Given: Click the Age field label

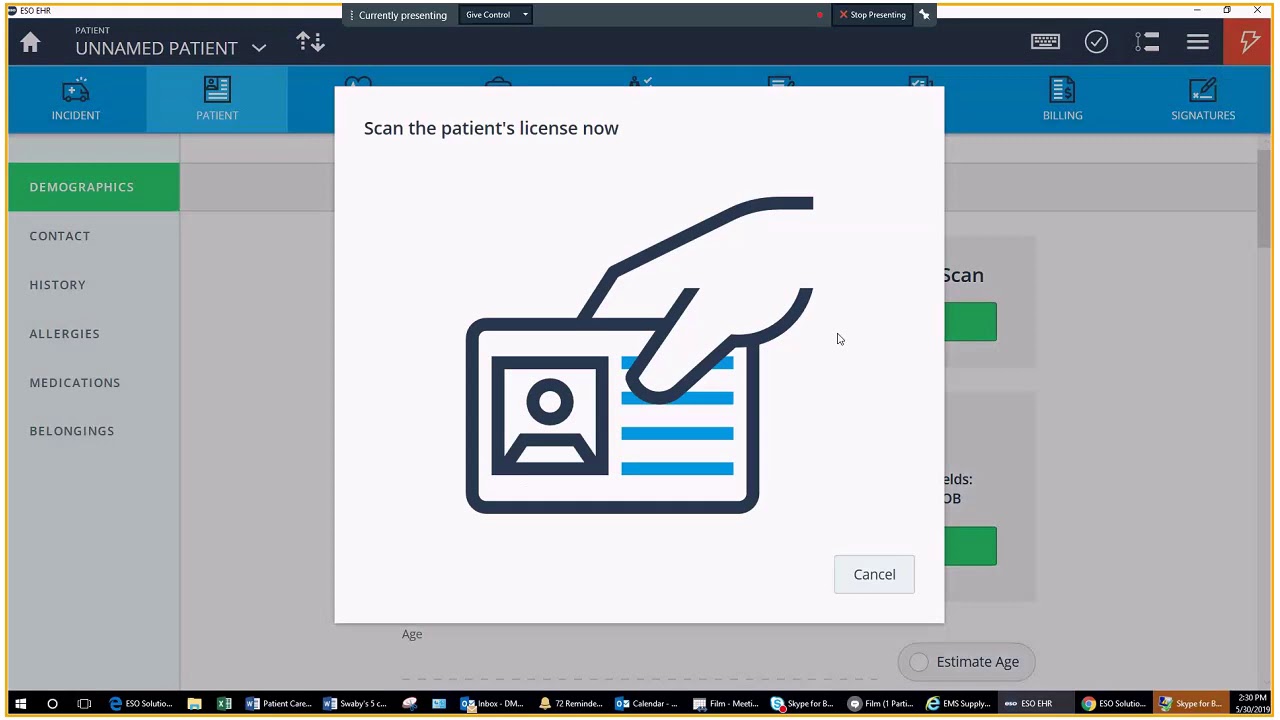Looking at the screenshot, I should 412,634.
